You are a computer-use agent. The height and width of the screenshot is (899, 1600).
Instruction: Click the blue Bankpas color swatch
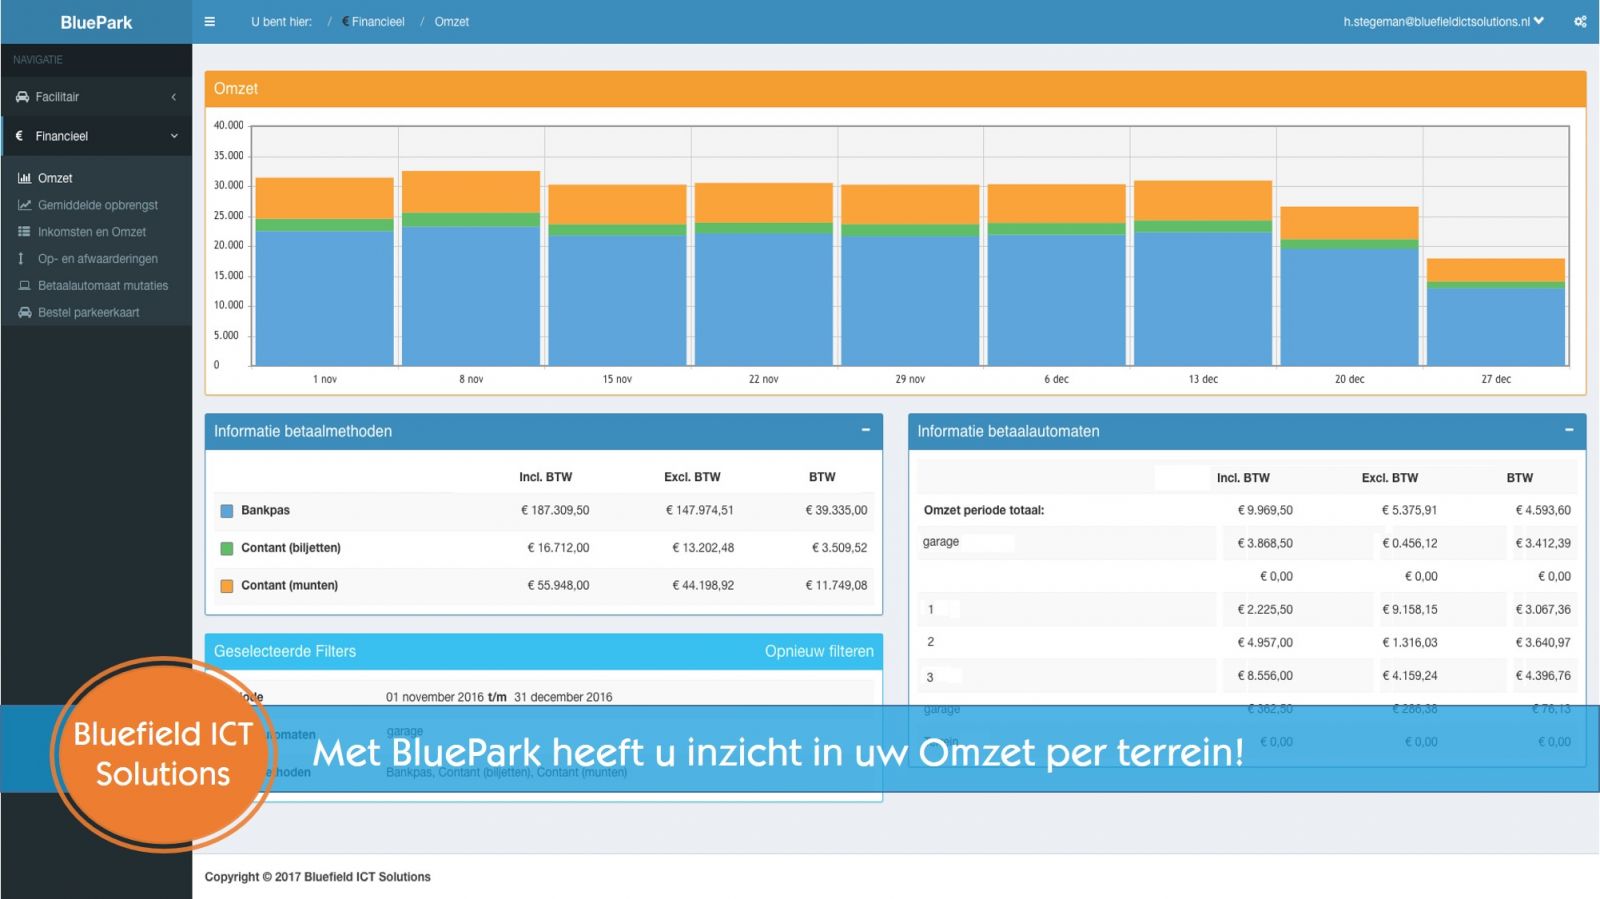[x=227, y=511]
